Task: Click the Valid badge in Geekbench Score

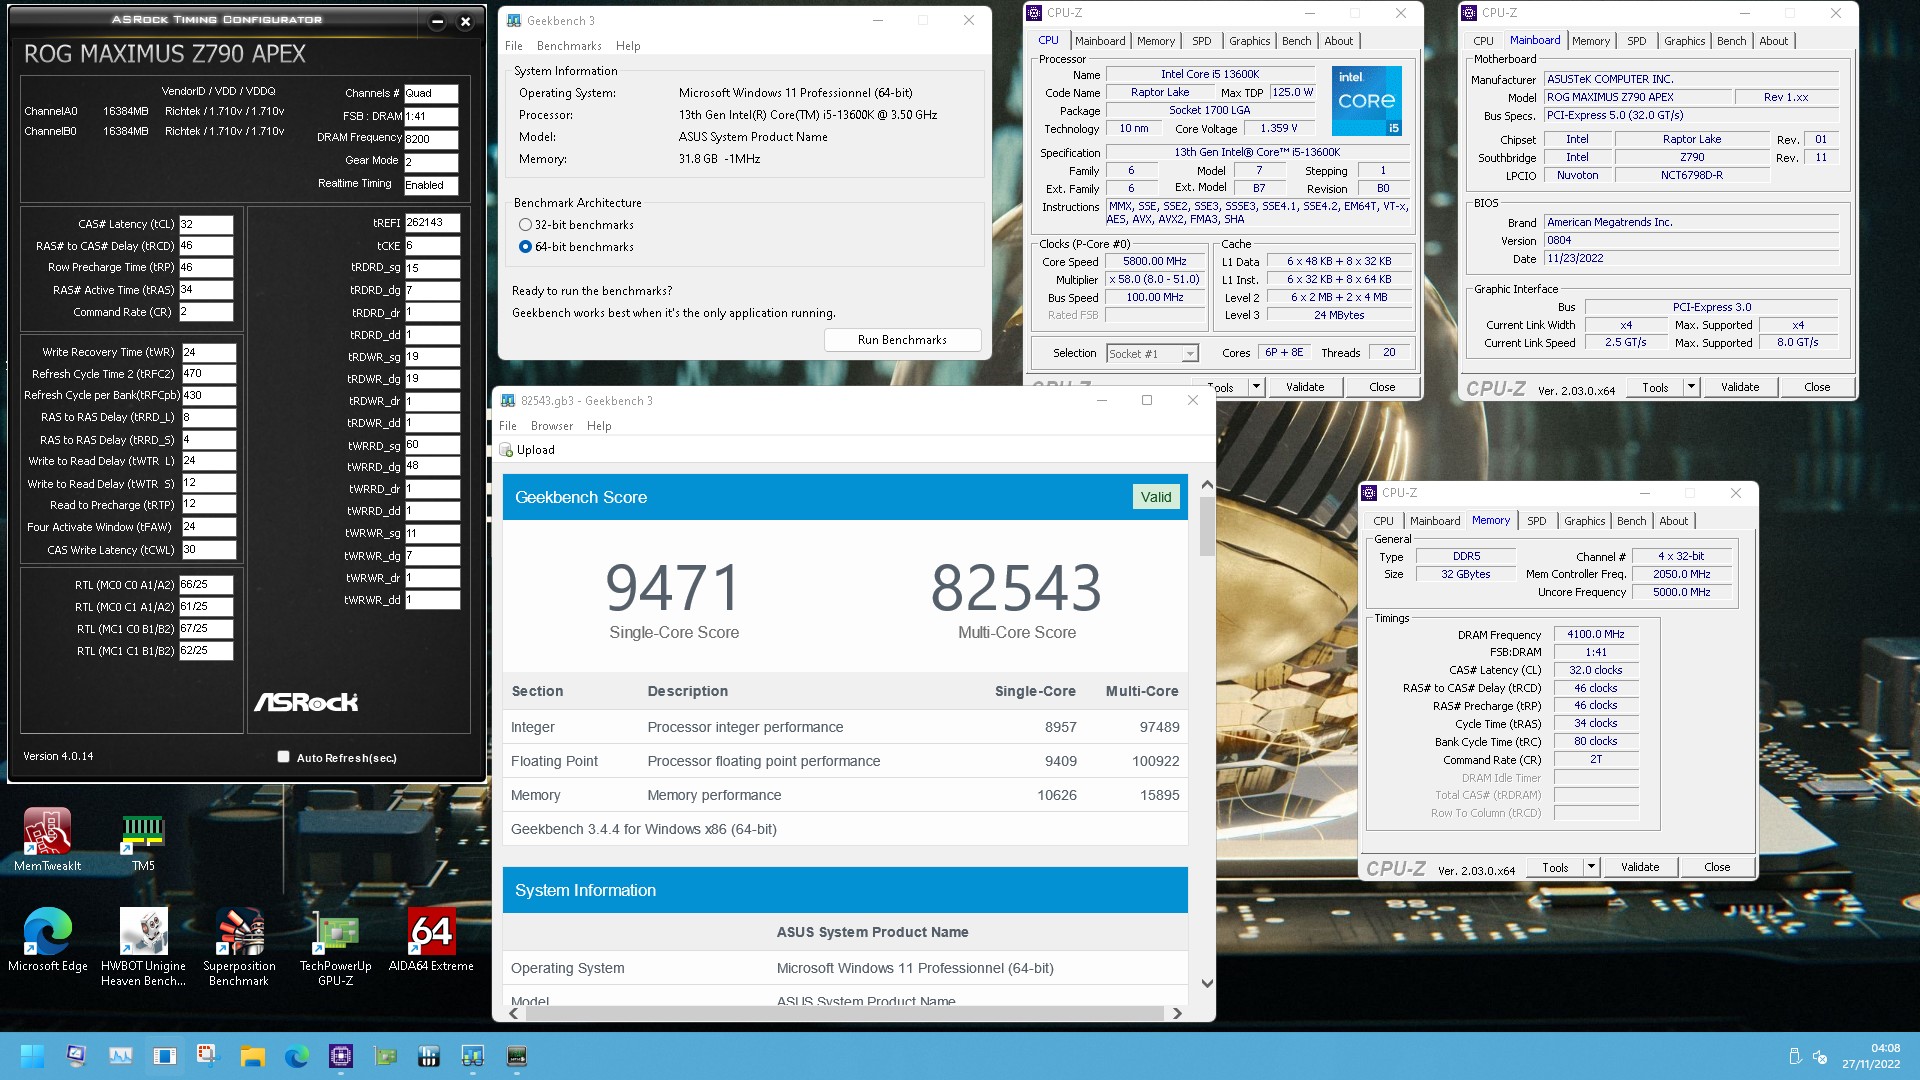Action: 1156,497
